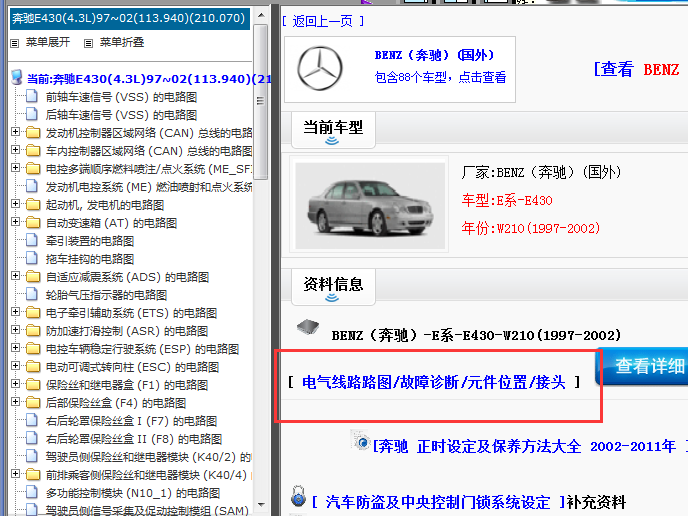Click the 菜单展开 menu label
Screen dimensions: 688x516
(x=48, y=43)
